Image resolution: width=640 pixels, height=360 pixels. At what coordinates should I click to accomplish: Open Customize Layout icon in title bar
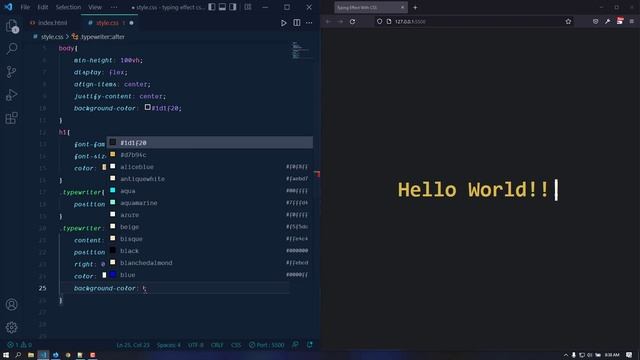pyautogui.click(x=248, y=7)
